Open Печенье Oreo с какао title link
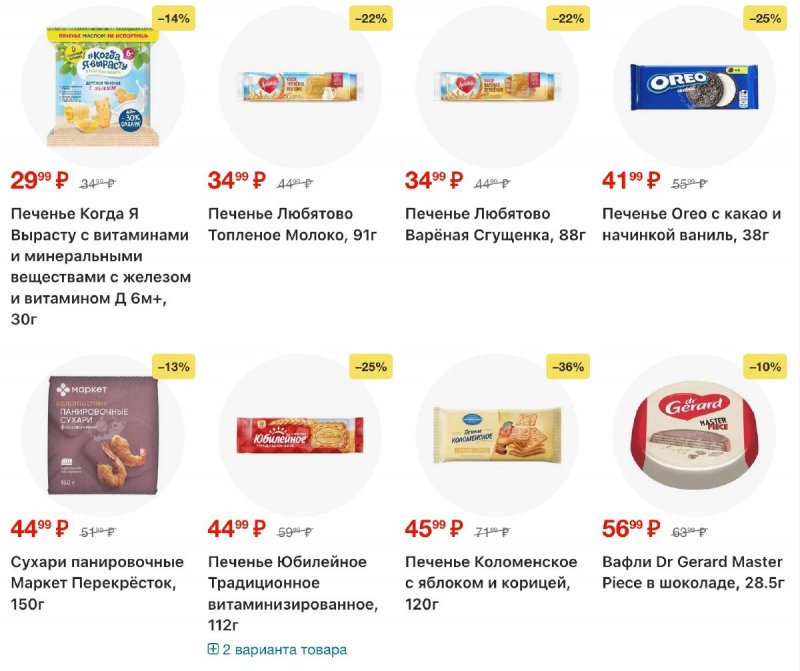 pyautogui.click(x=691, y=225)
